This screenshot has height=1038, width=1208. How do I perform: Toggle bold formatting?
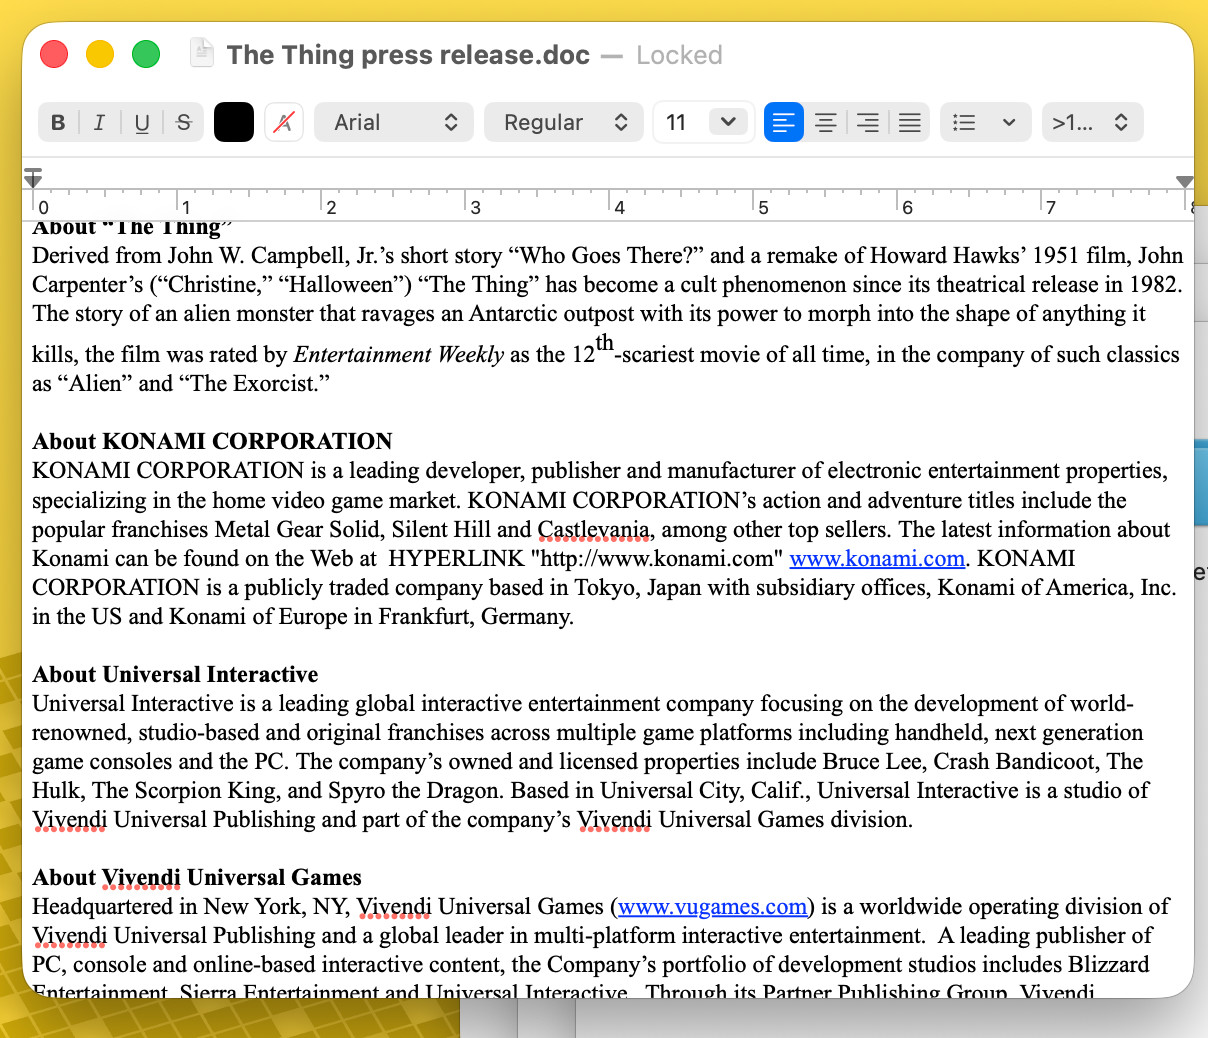click(58, 122)
